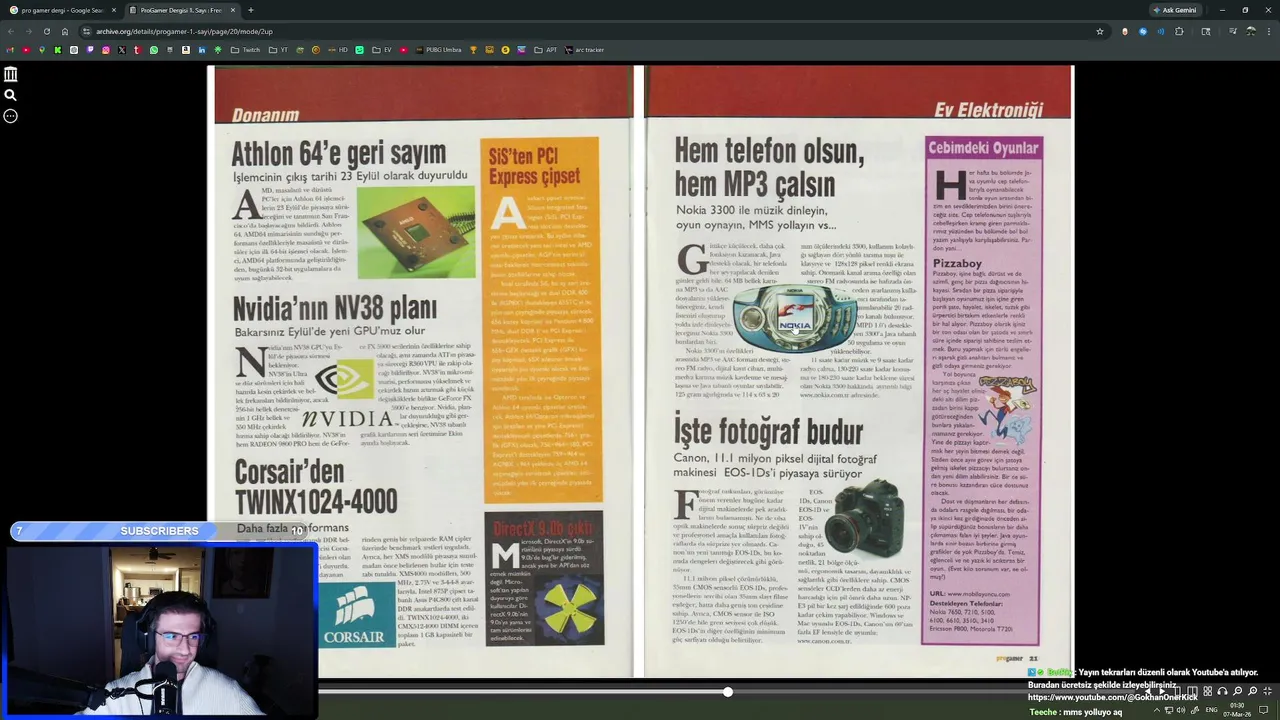Open the archive.org table of contents icon
This screenshot has width=1280, height=720.
tap(10, 74)
